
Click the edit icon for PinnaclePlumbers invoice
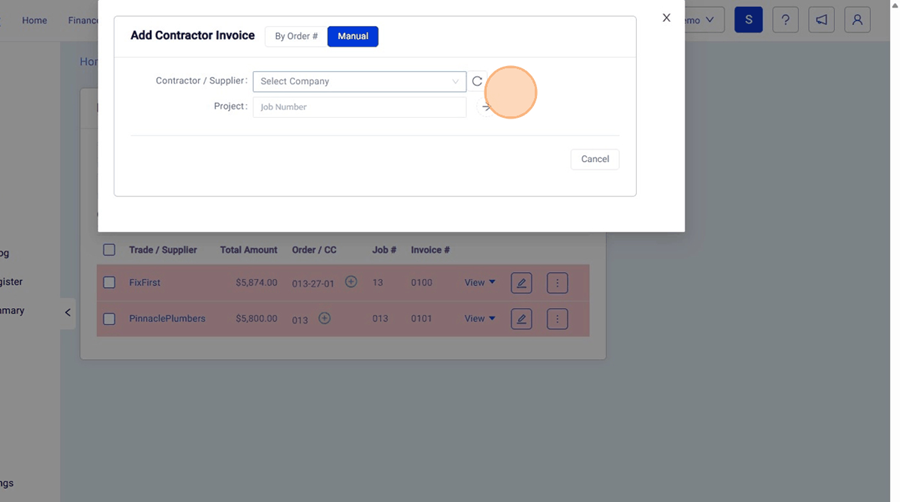[x=521, y=319]
